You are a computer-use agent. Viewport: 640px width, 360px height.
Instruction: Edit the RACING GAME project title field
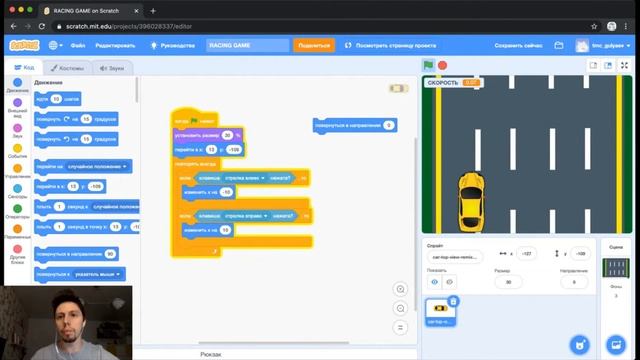(x=247, y=45)
